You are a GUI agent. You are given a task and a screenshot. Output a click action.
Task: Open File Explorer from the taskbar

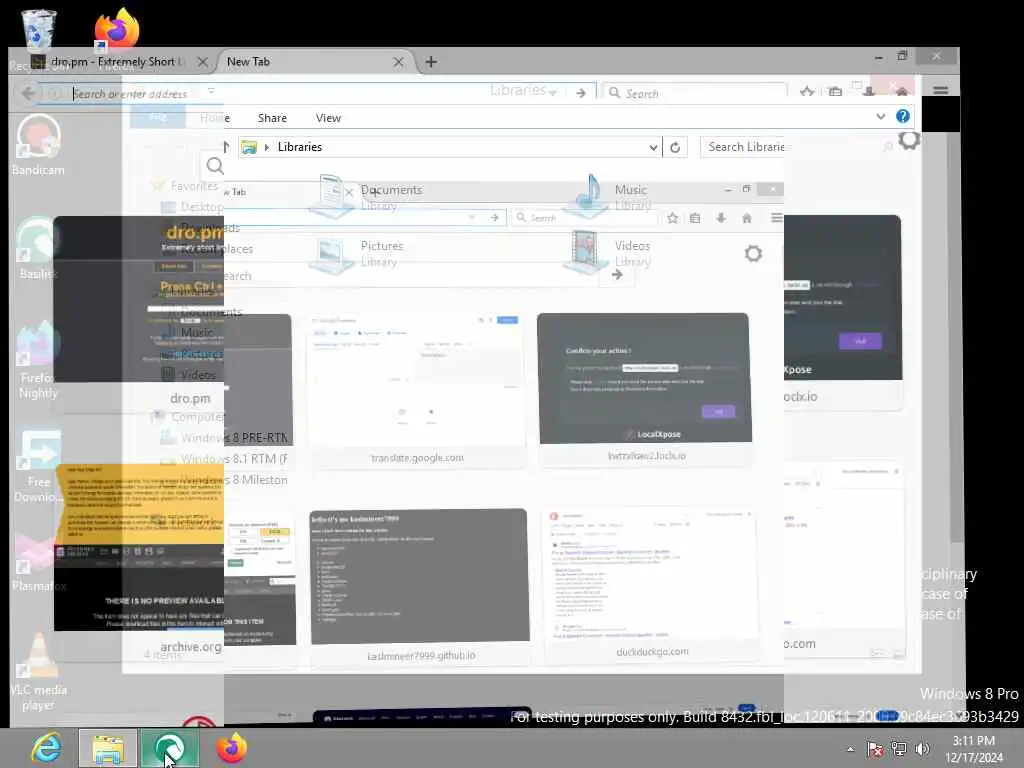coord(108,748)
